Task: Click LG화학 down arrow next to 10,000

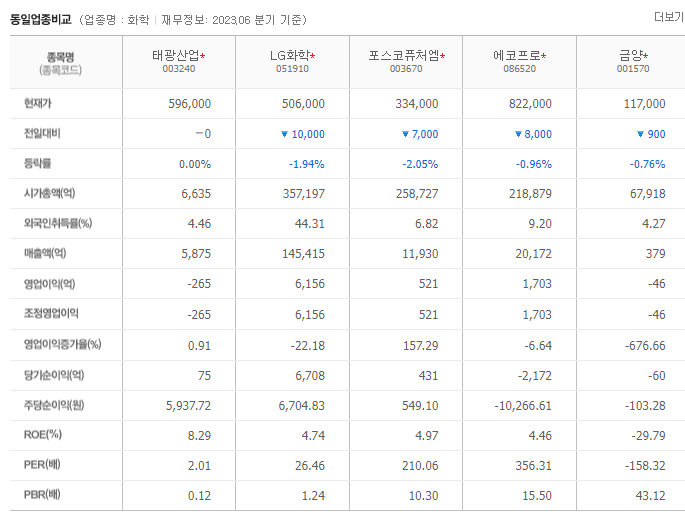Action: 284,134
